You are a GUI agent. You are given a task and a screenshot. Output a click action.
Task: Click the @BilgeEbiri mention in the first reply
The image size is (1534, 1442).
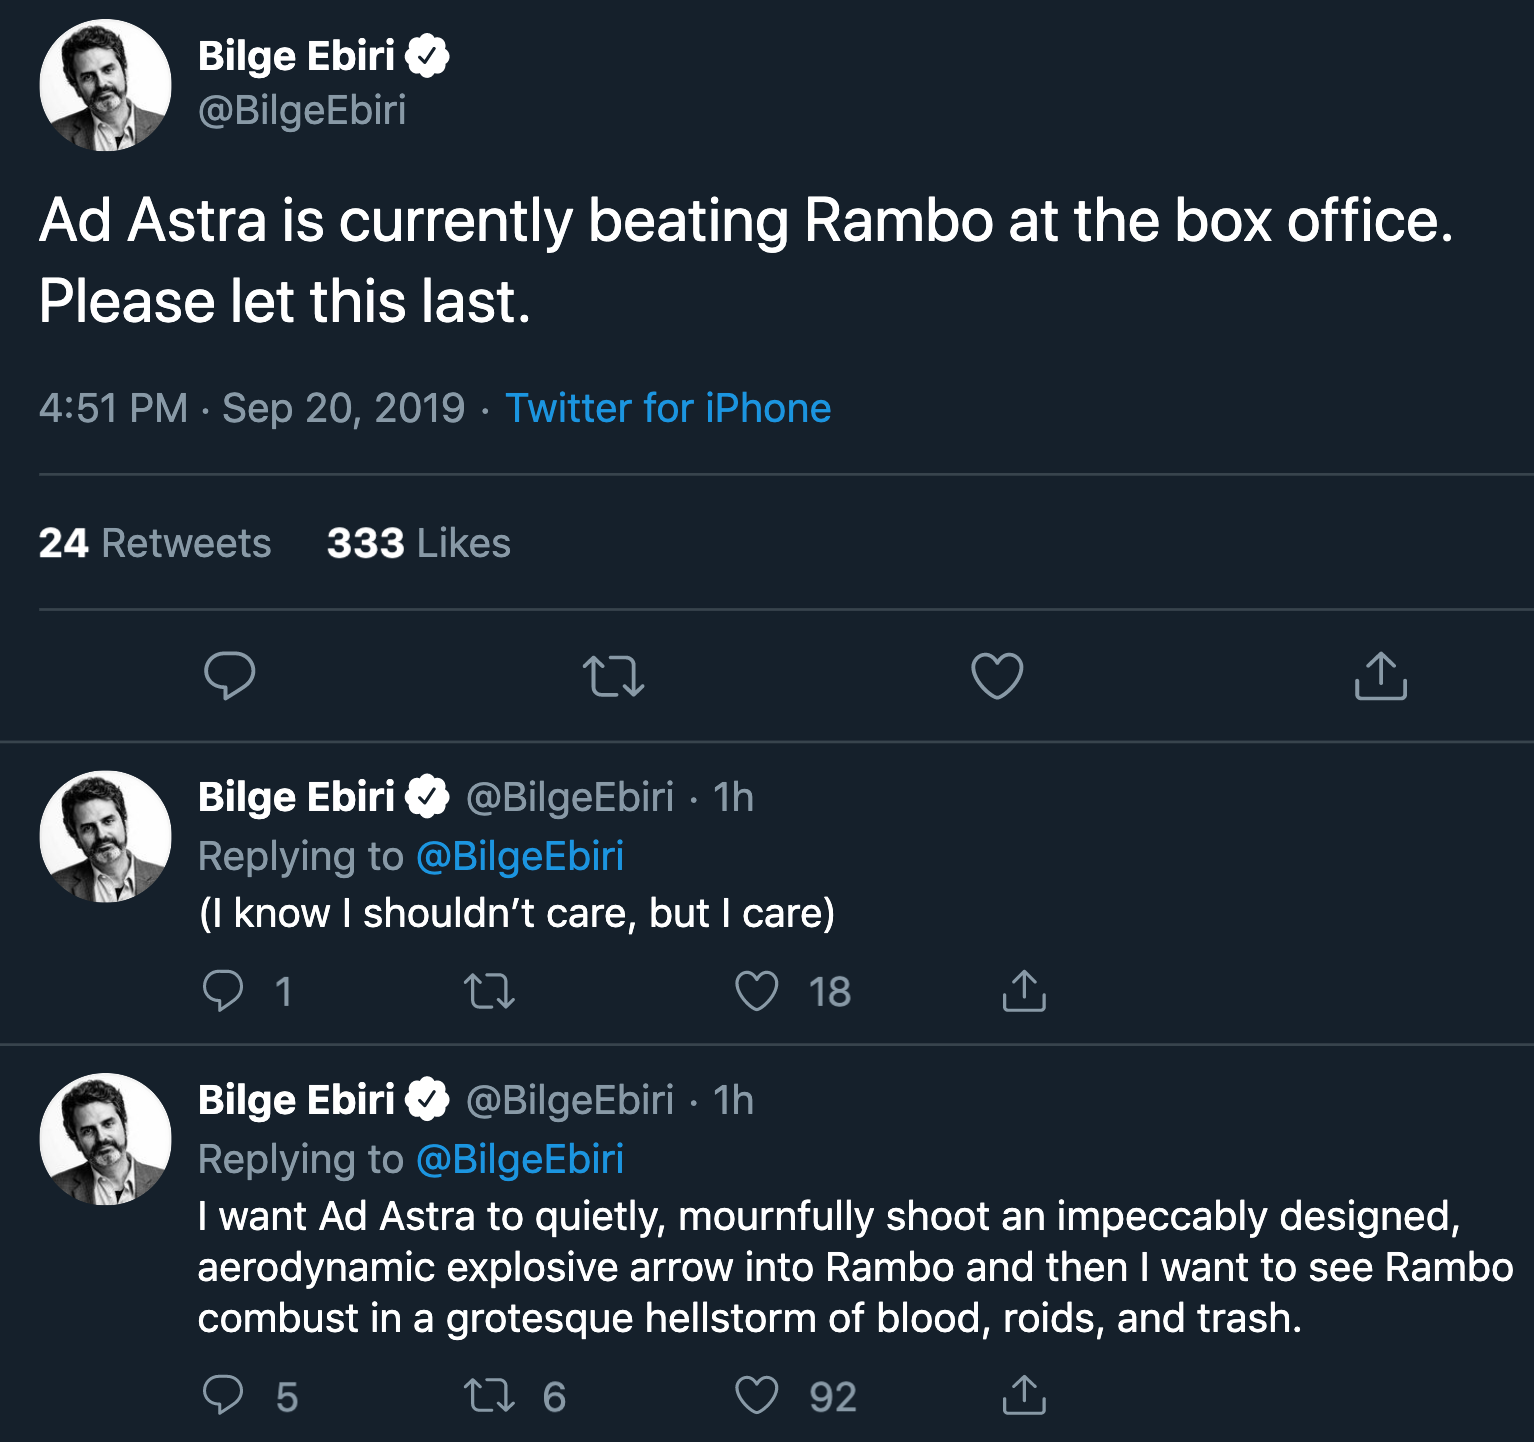coord(519,856)
